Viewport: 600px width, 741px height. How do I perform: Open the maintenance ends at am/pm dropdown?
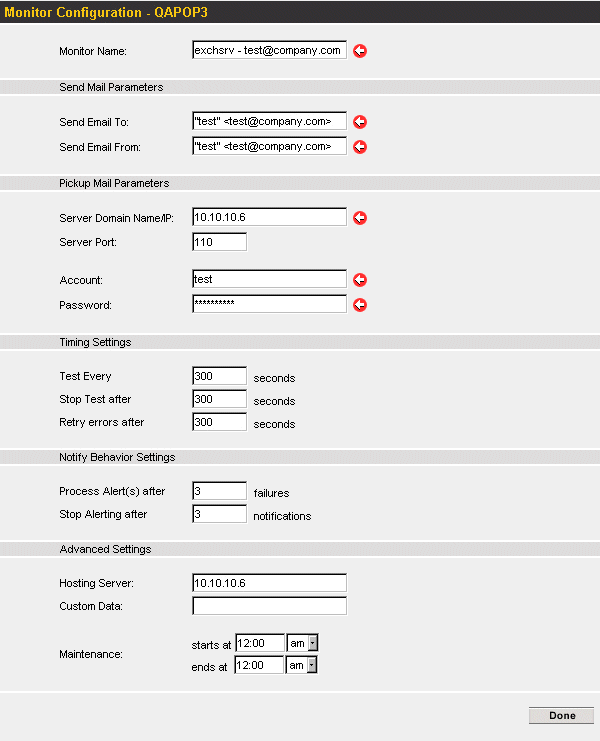[301, 665]
